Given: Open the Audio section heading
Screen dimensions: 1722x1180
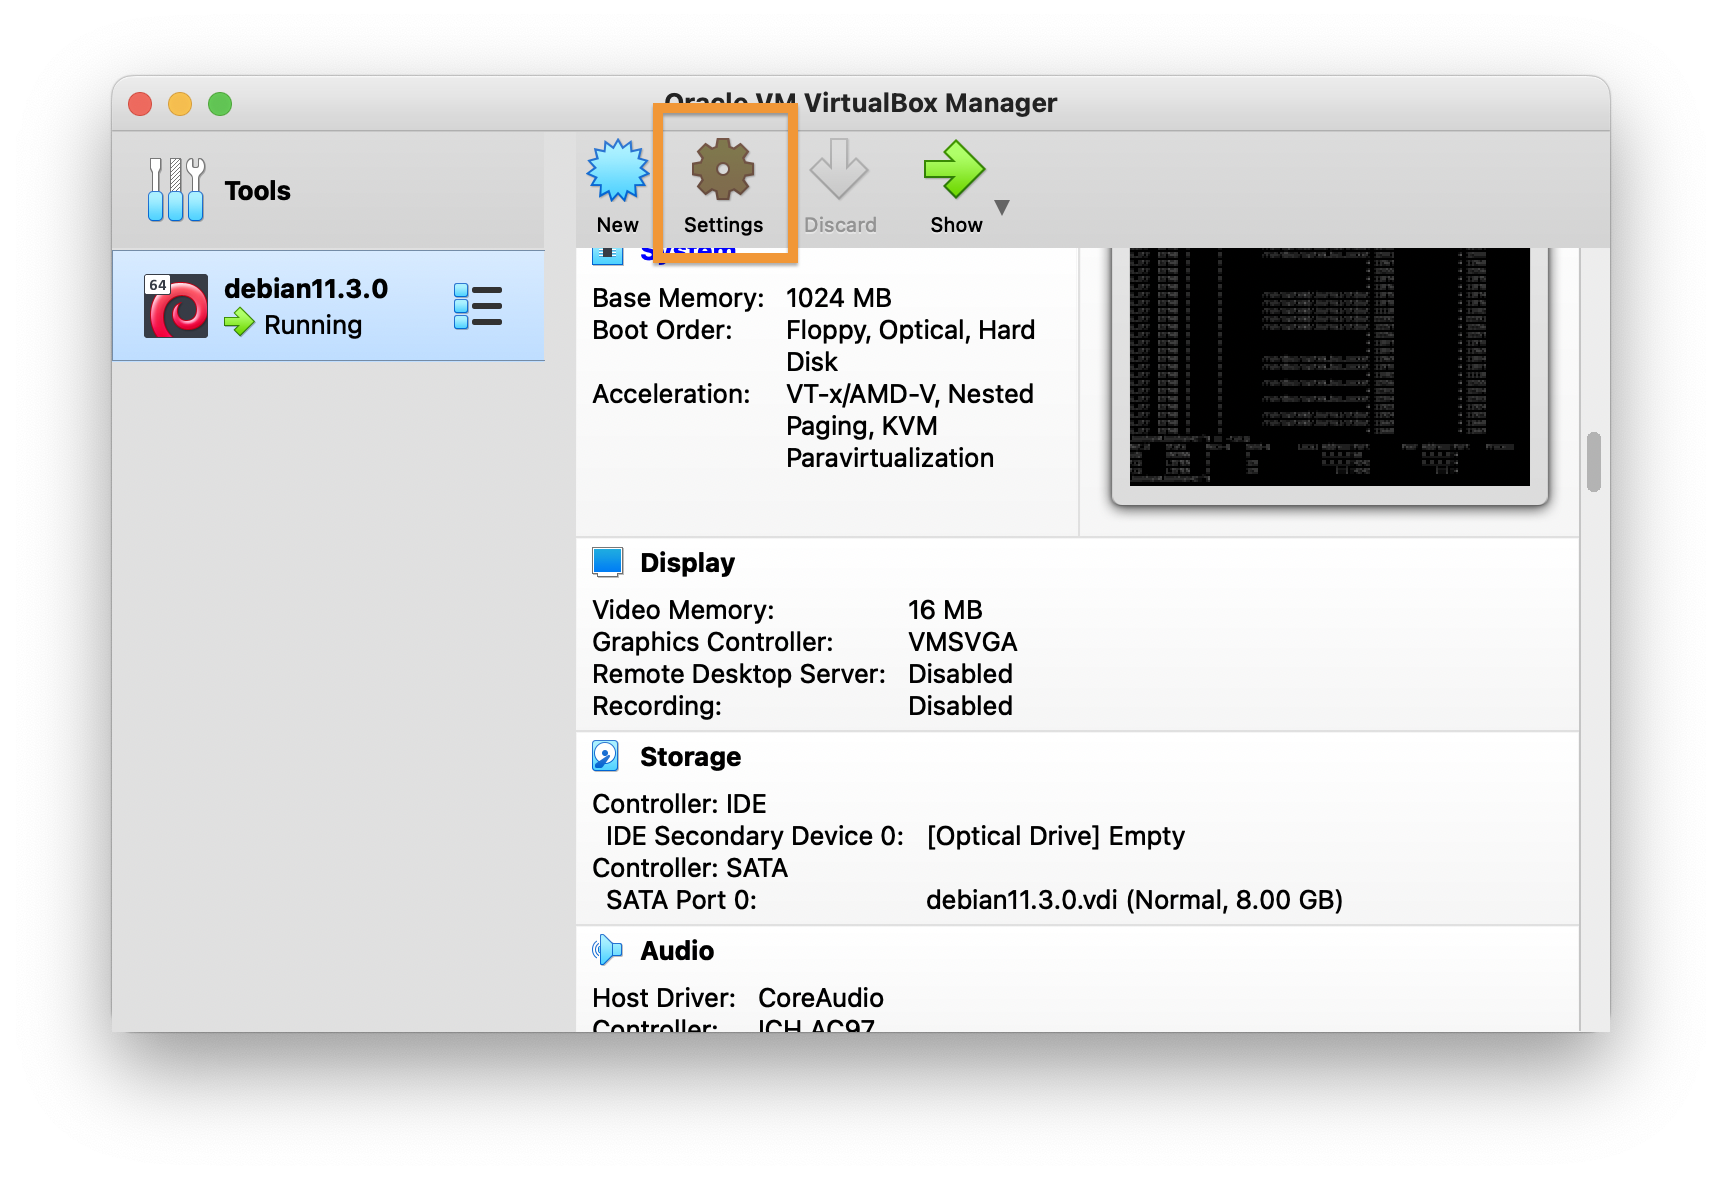Looking at the screenshot, I should tap(677, 951).
